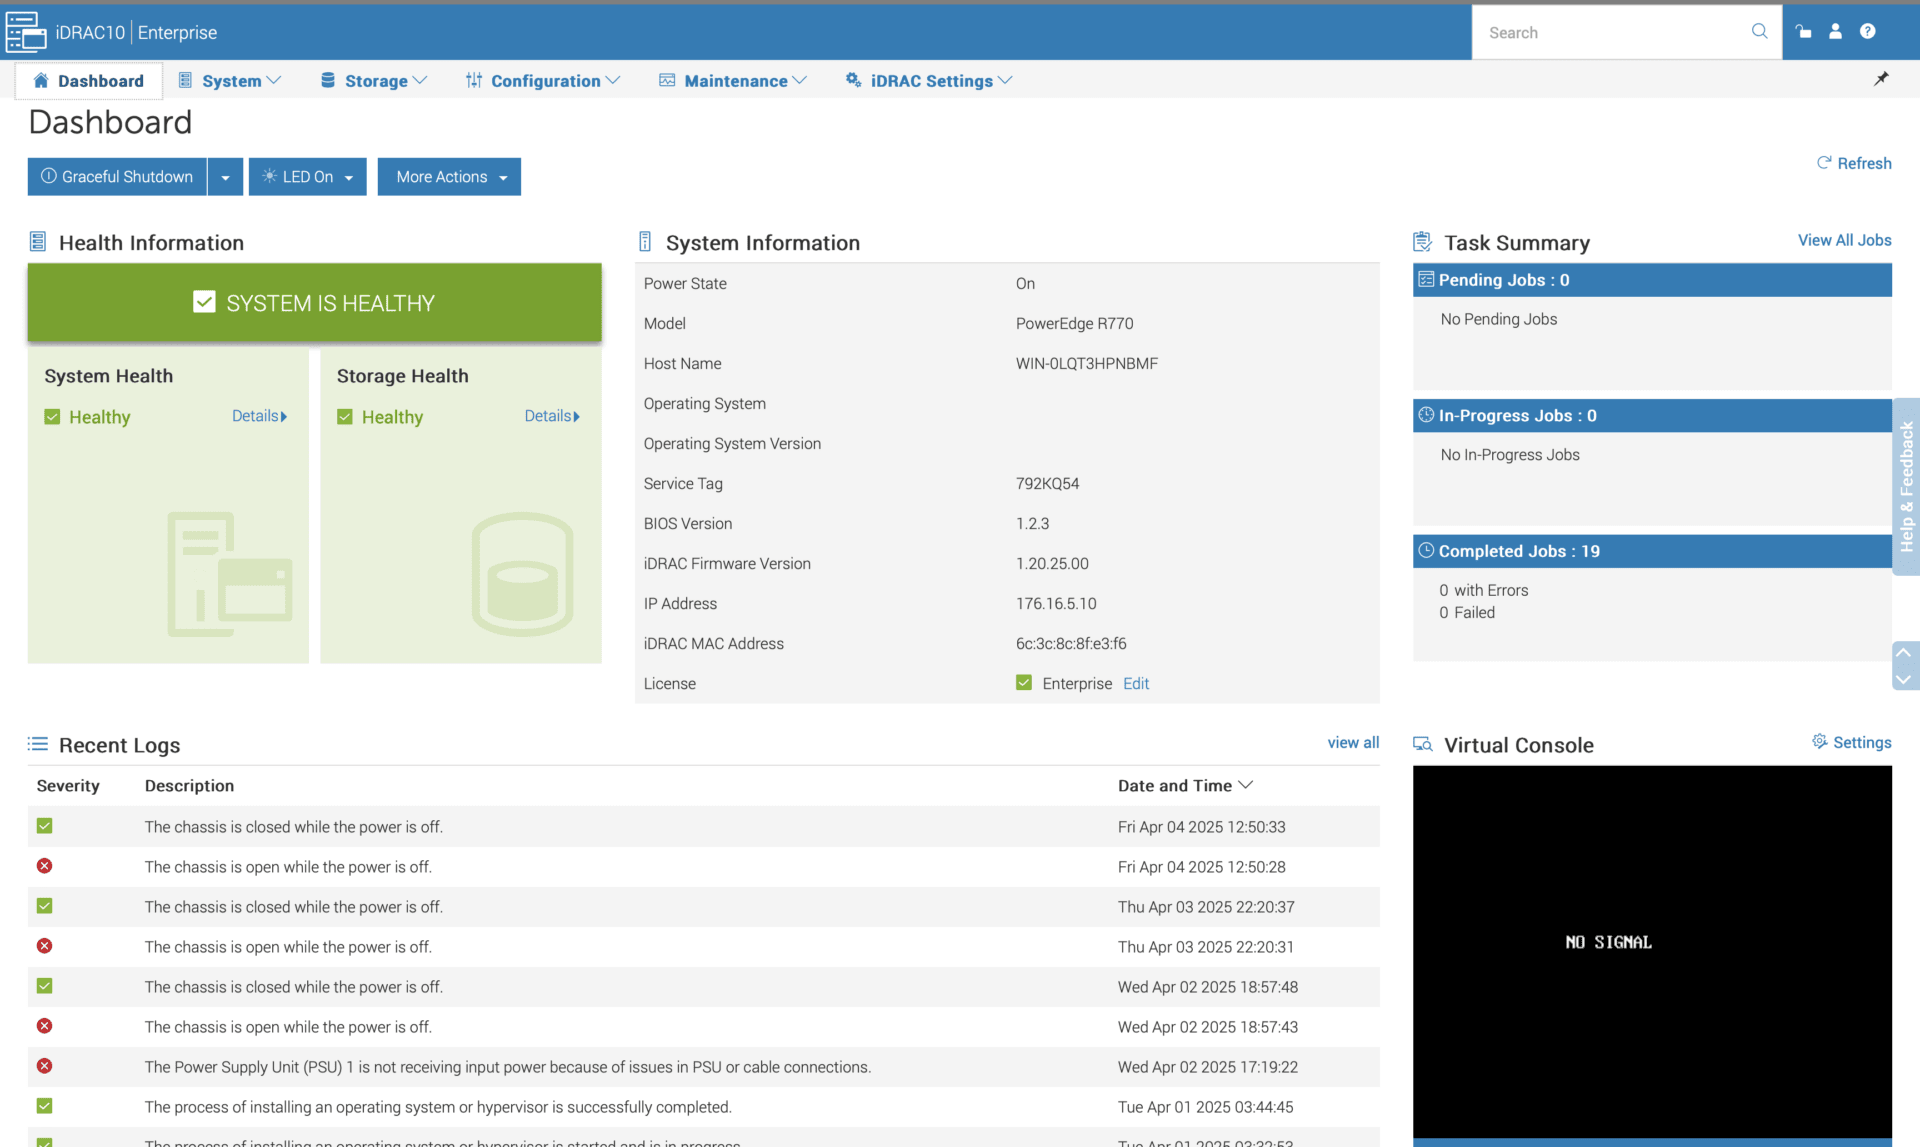1920x1147 pixels.
Task: Expand the Storage menu dropdown
Action: pyautogui.click(x=373, y=80)
